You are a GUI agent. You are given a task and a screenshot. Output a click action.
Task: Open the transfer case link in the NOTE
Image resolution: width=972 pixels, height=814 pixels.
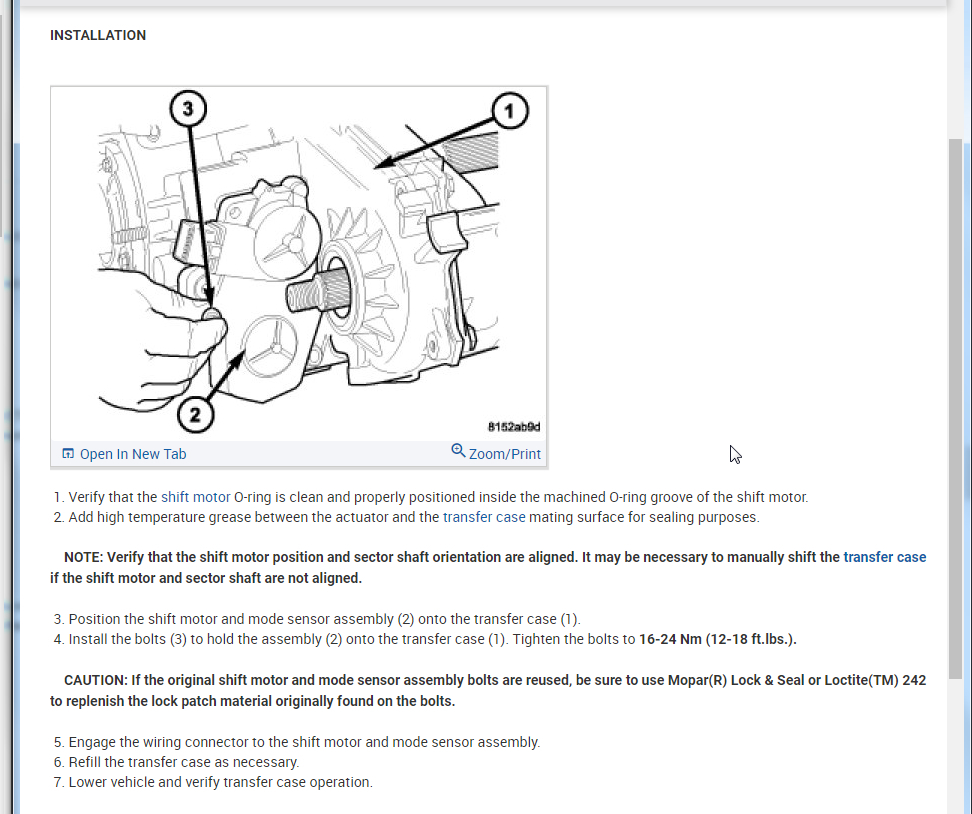point(885,557)
